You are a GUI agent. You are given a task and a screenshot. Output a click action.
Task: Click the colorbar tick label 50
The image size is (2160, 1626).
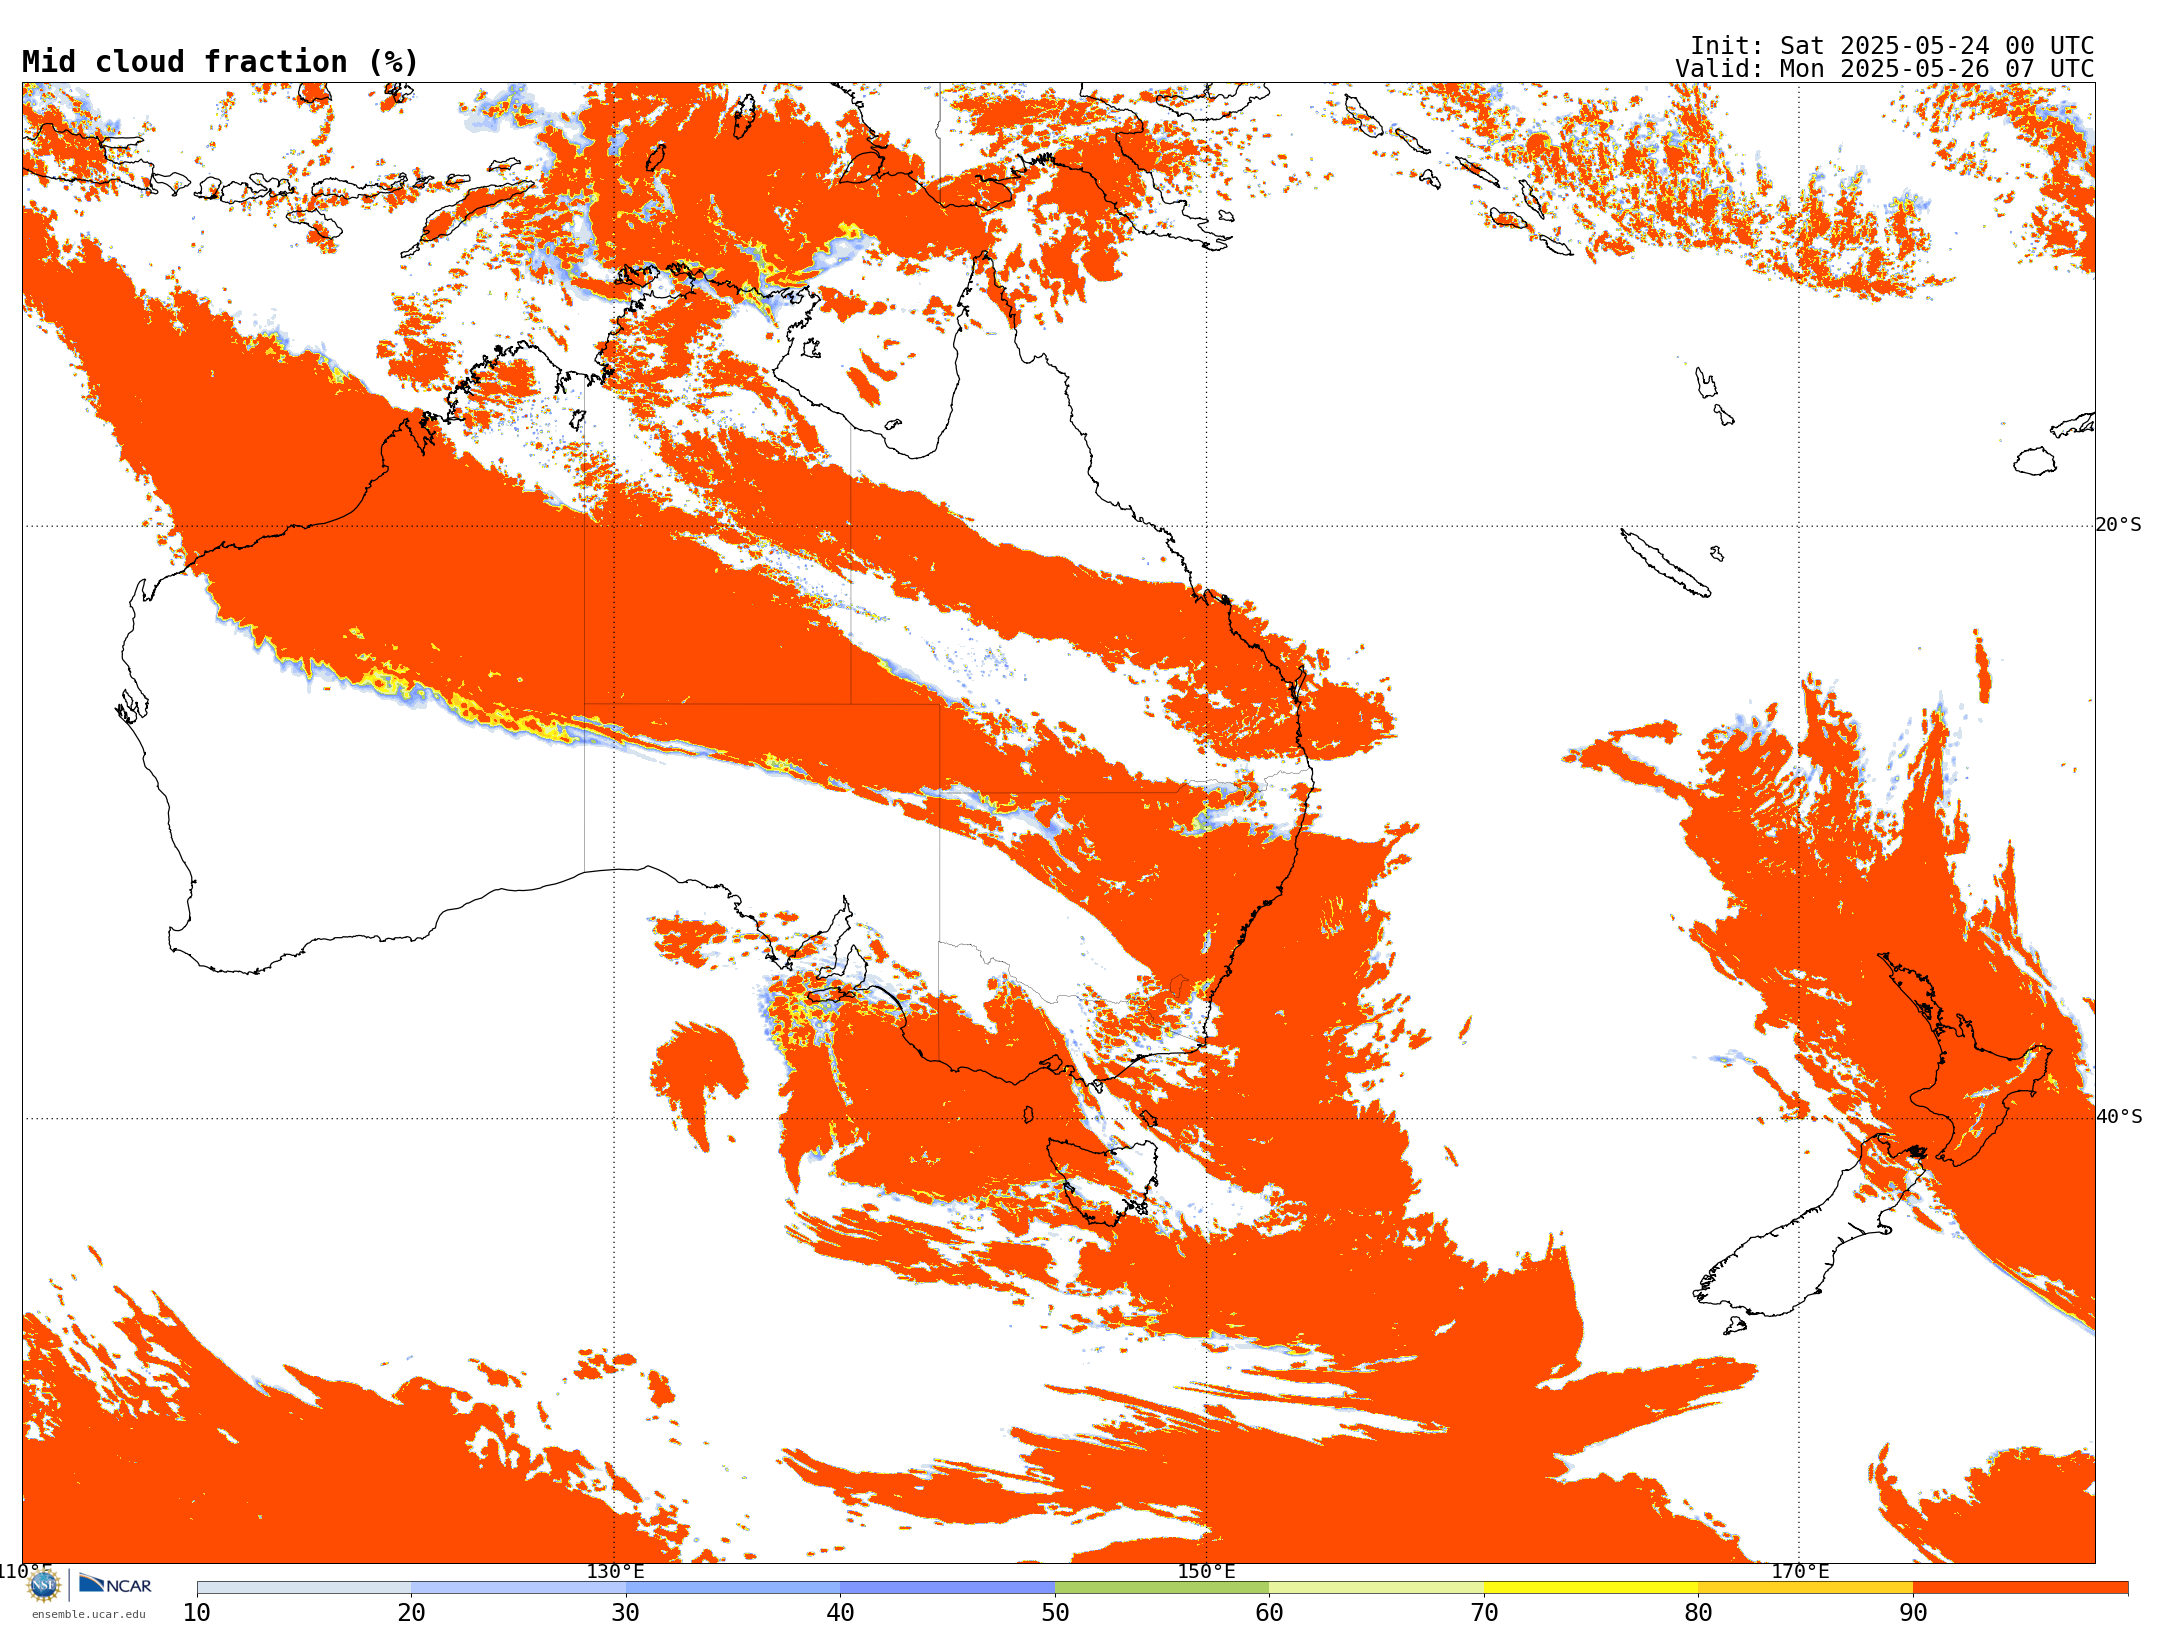pyautogui.click(x=1055, y=1613)
